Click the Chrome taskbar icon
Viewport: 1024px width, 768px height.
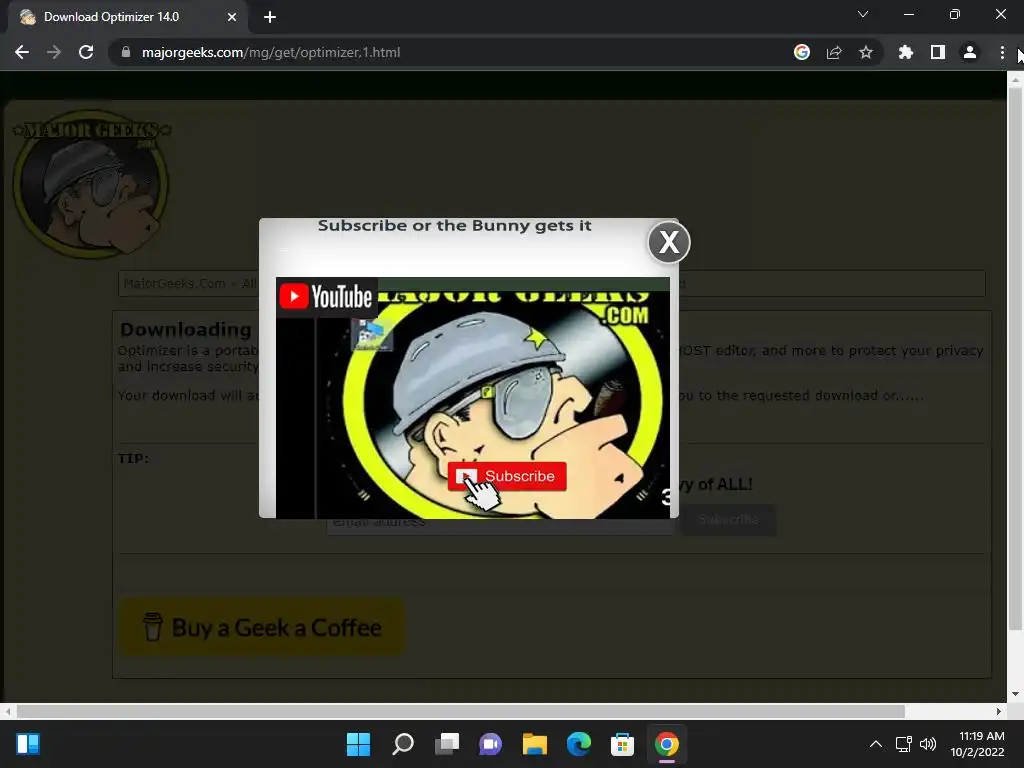coord(667,744)
